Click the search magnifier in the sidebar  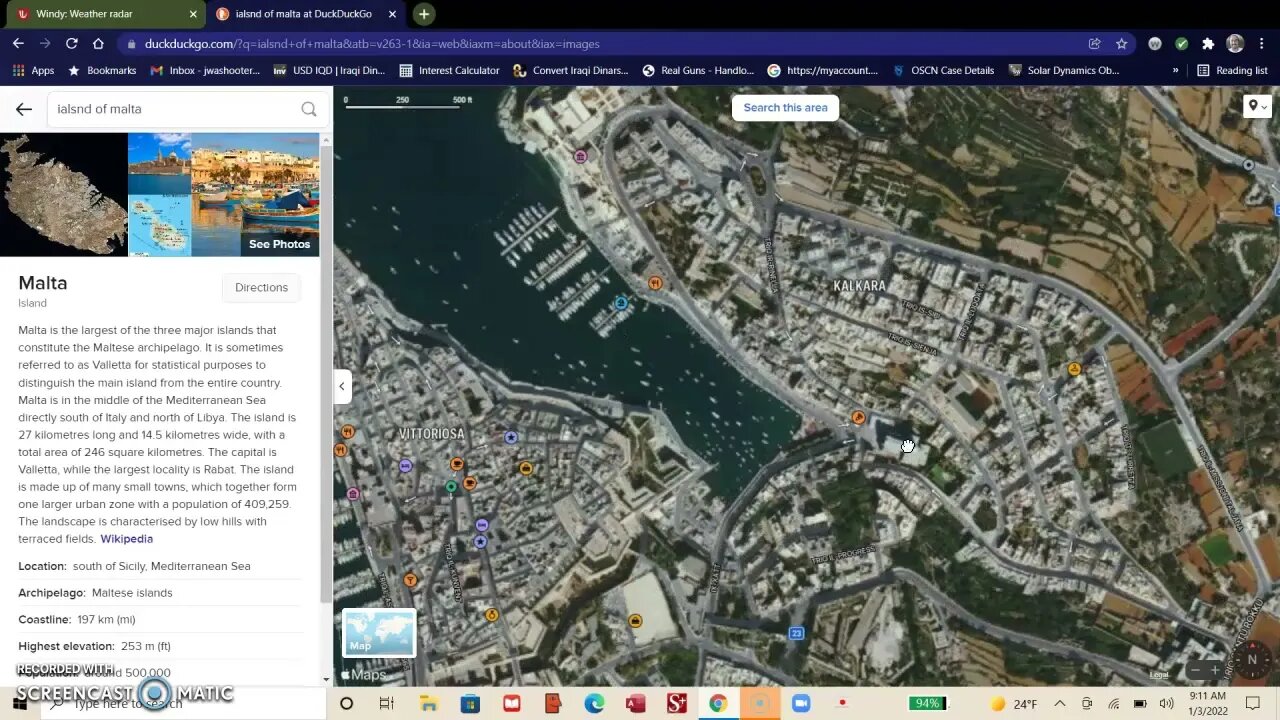pos(308,109)
